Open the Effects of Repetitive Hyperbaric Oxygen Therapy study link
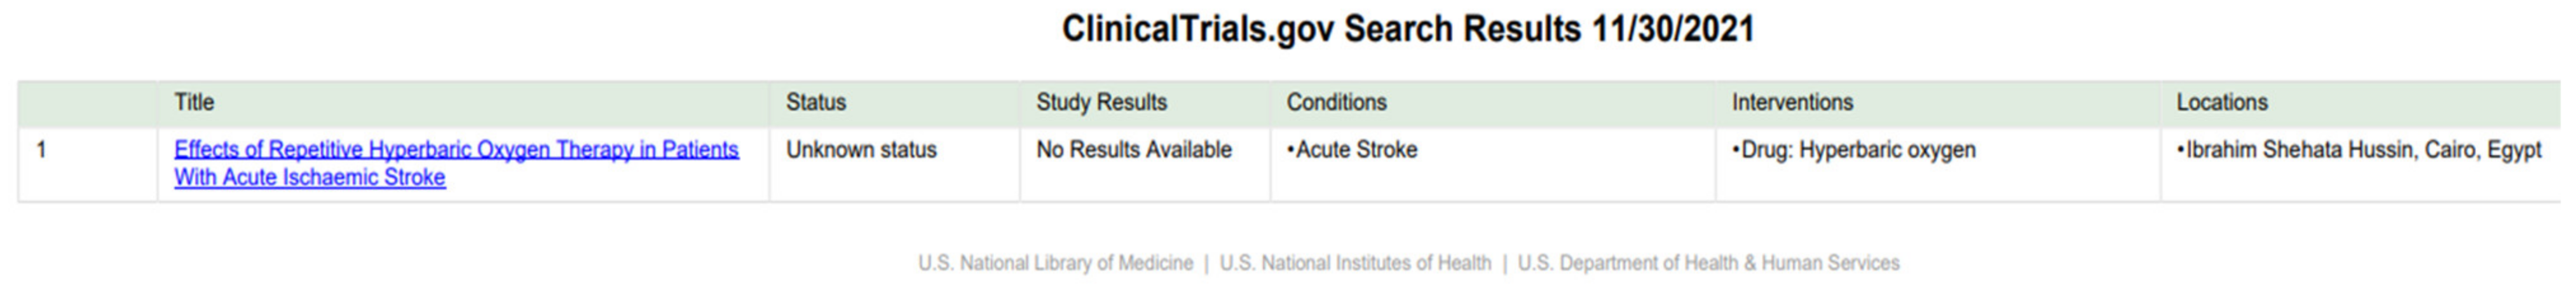Image resolution: width=2576 pixels, height=288 pixels. pos(456,150)
